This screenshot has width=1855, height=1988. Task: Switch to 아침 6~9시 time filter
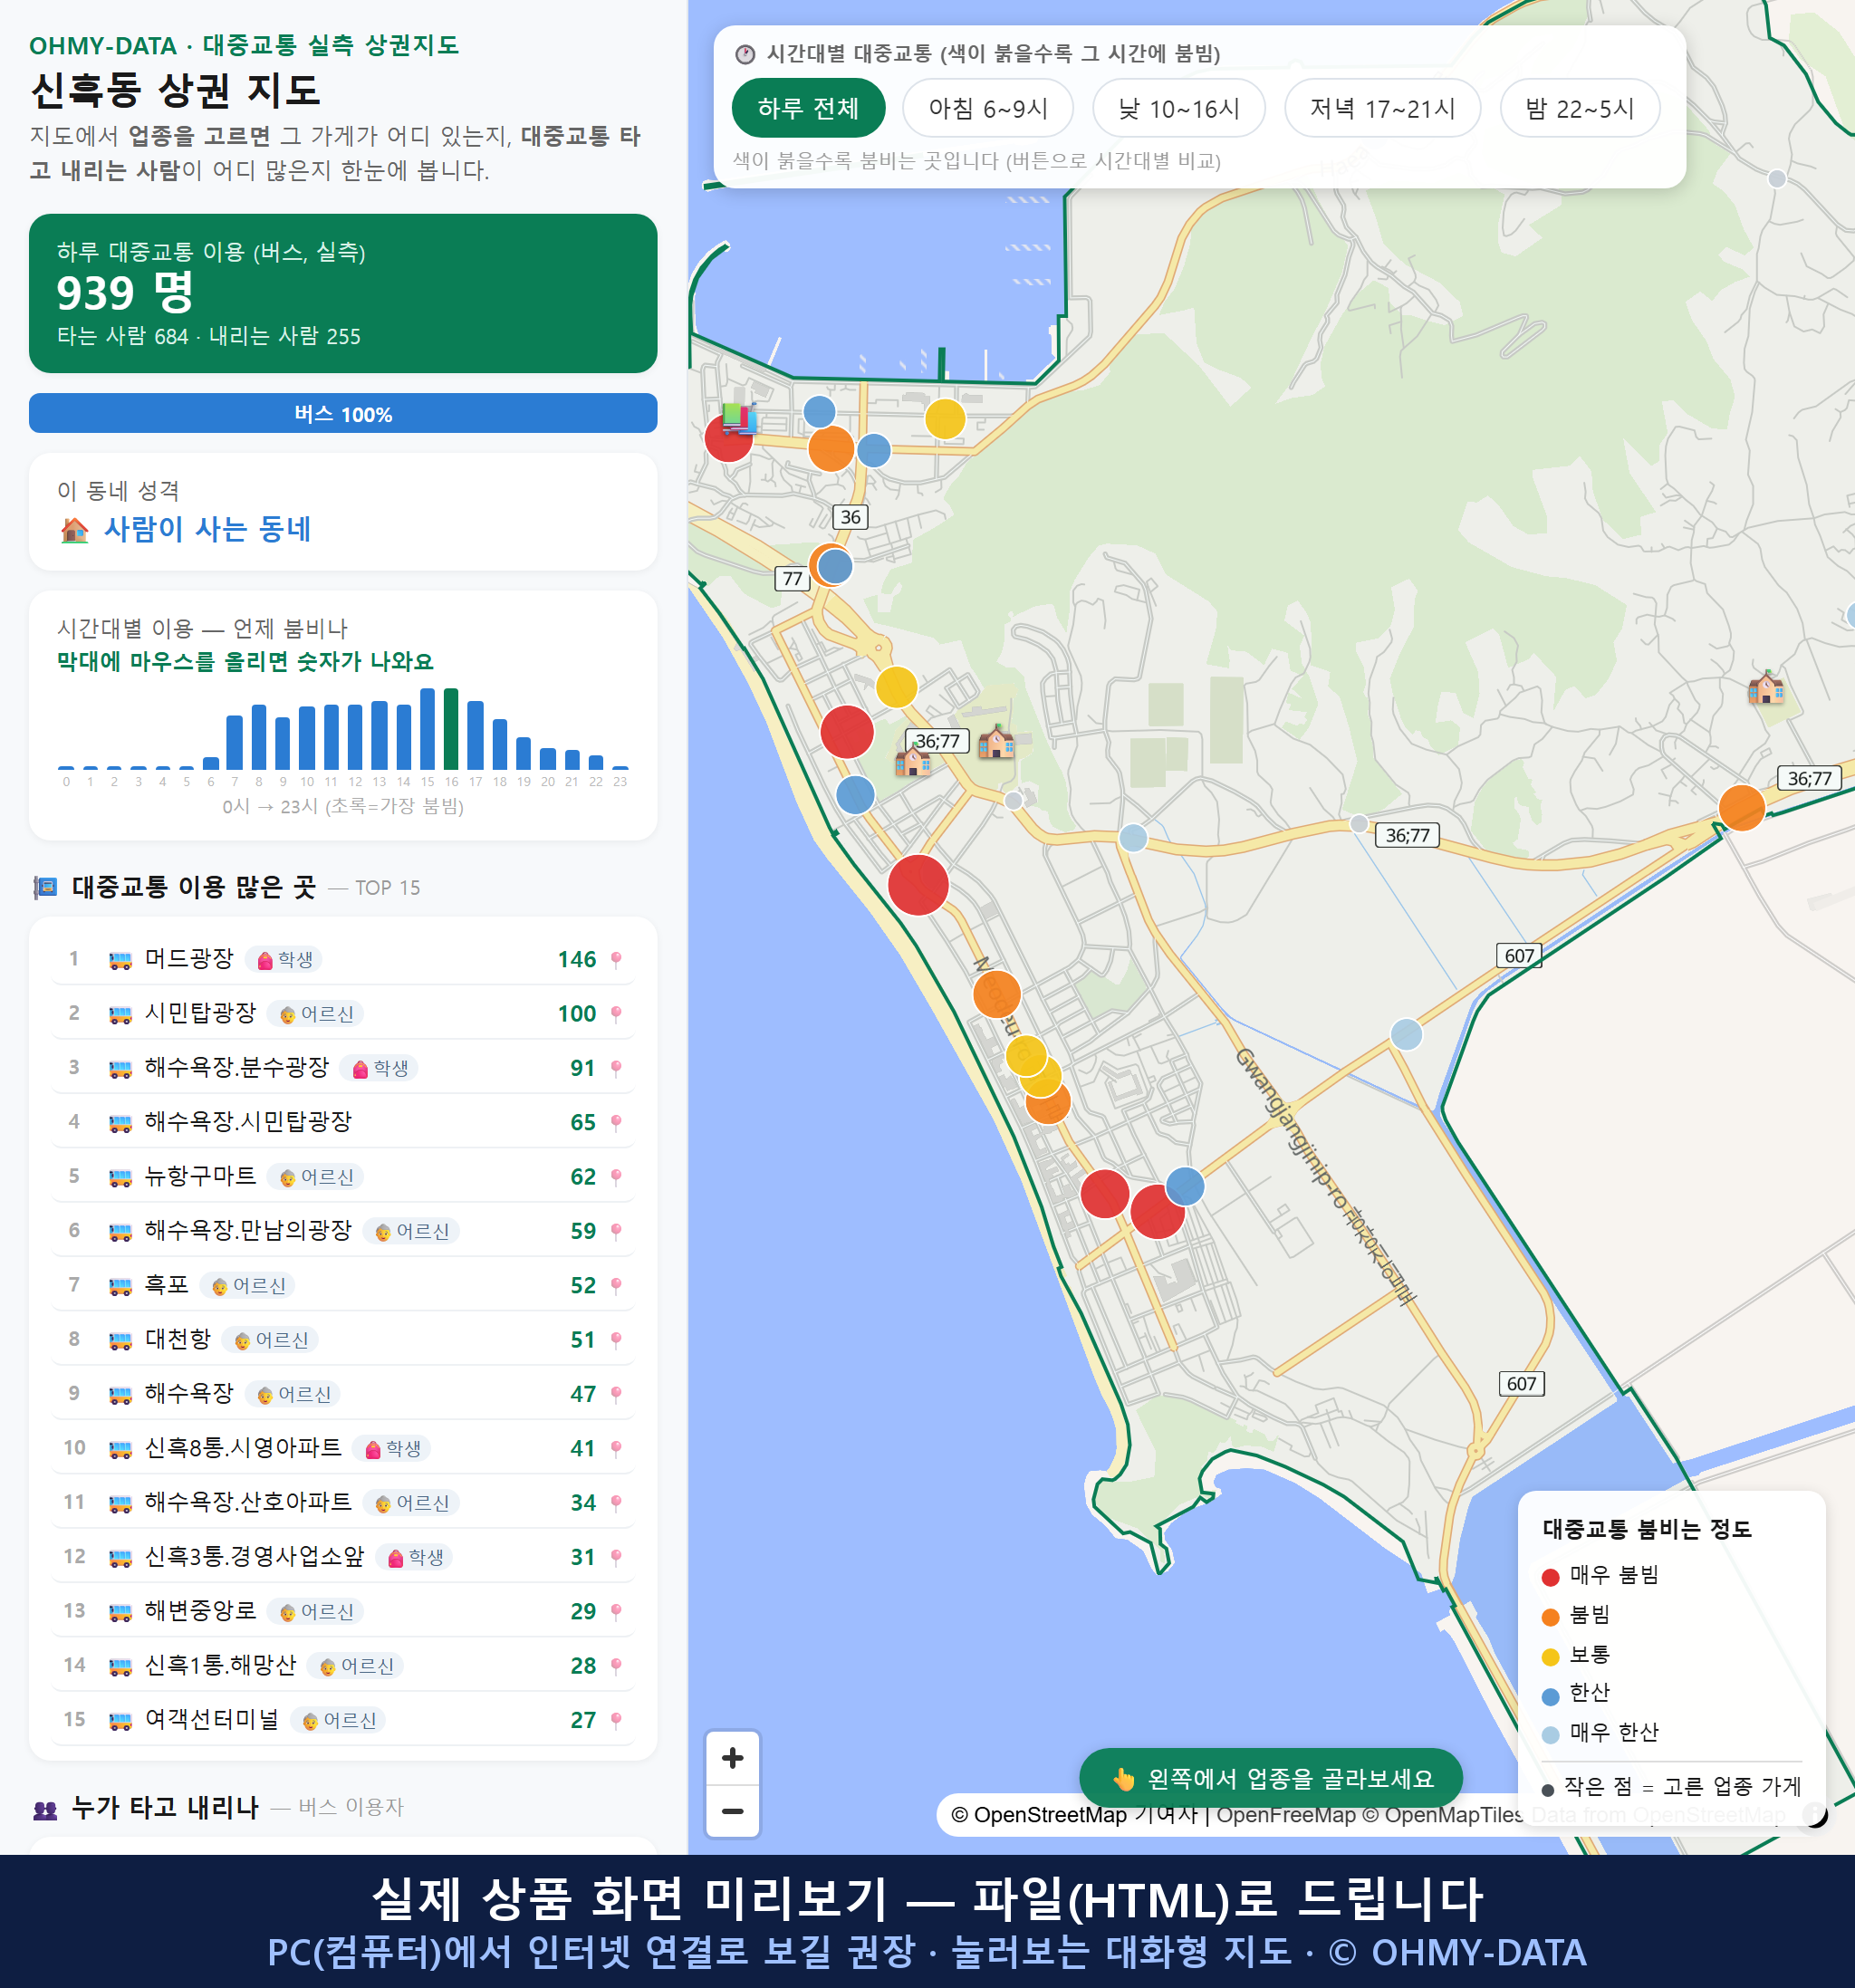(987, 108)
